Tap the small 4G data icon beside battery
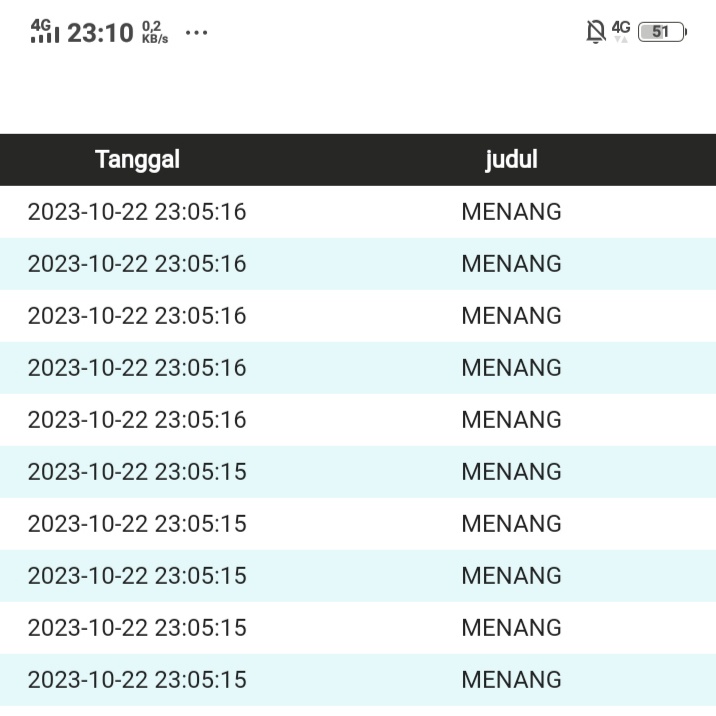The image size is (716, 716). [x=621, y=31]
